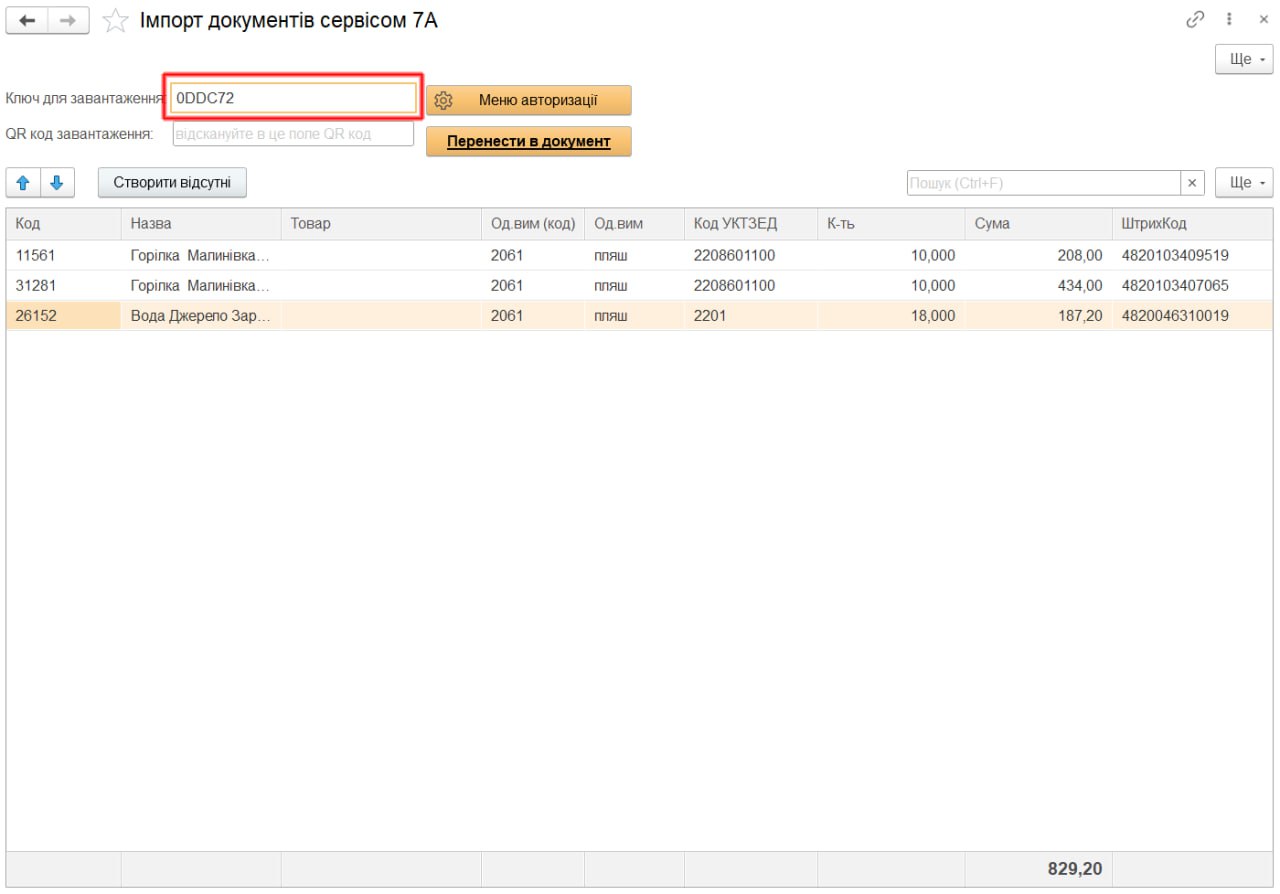The width and height of the screenshot is (1280, 894).
Task: Close the import documents form
Action: (1263, 19)
